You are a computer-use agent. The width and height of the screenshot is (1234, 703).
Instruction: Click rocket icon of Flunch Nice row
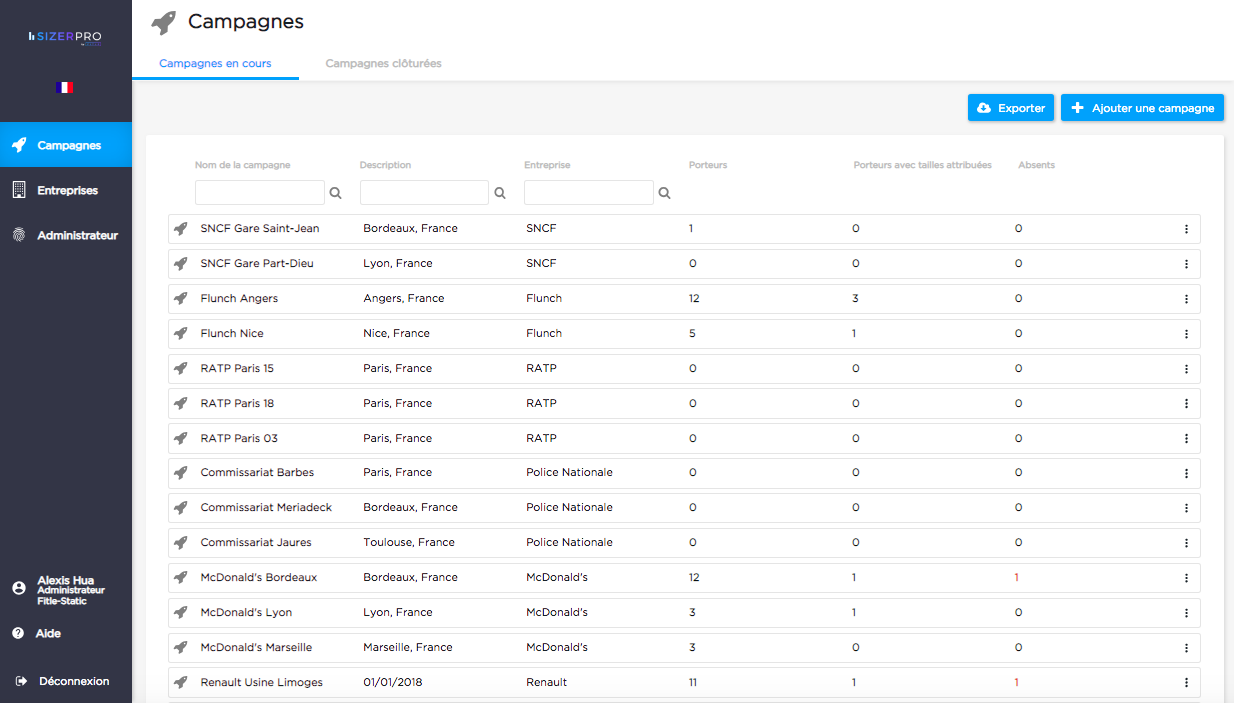[180, 334]
